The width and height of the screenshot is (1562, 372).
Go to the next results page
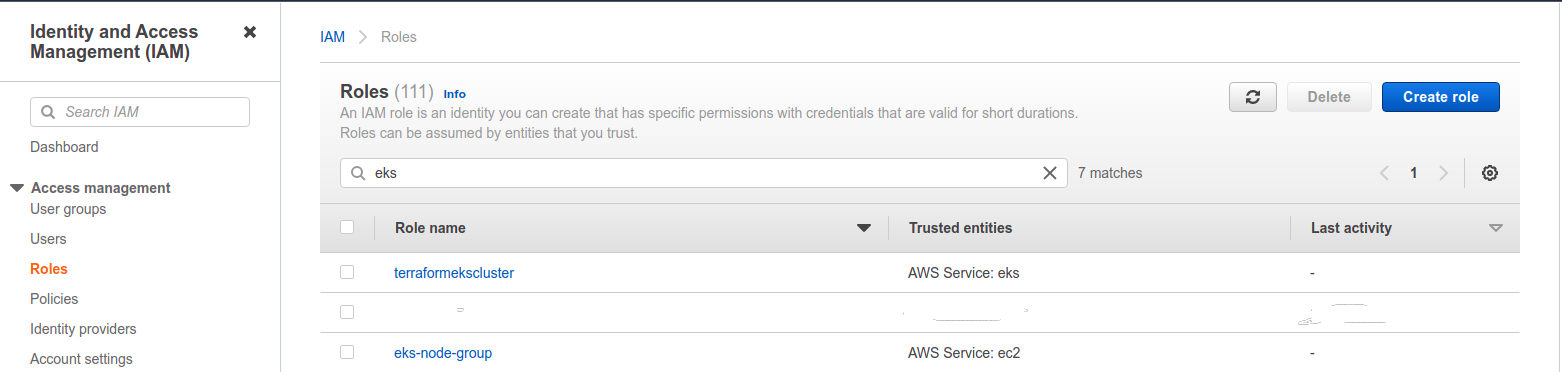click(1443, 173)
